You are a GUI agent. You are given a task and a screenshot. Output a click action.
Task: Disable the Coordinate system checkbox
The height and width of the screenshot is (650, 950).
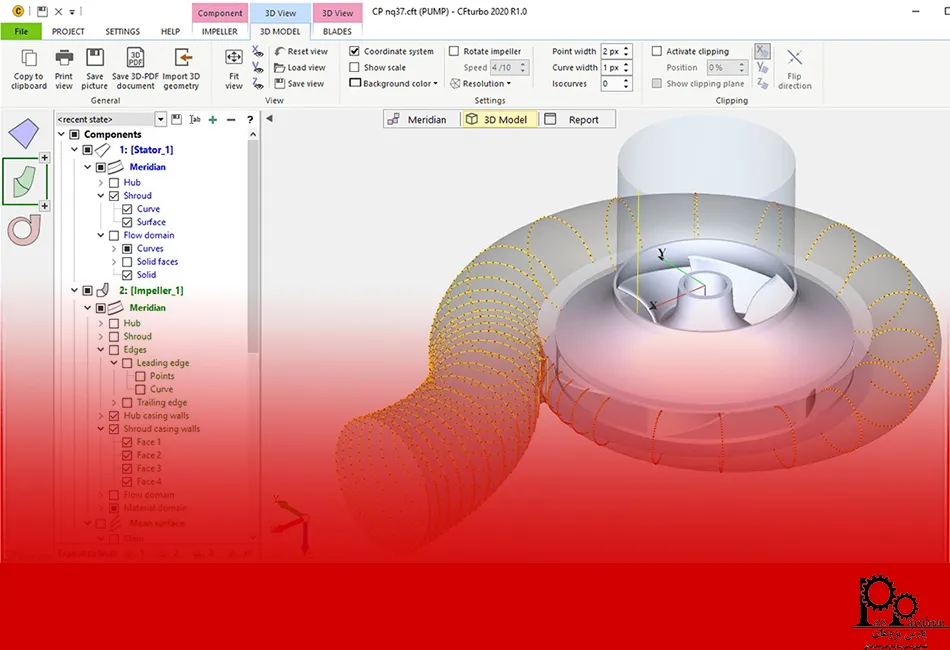355,51
